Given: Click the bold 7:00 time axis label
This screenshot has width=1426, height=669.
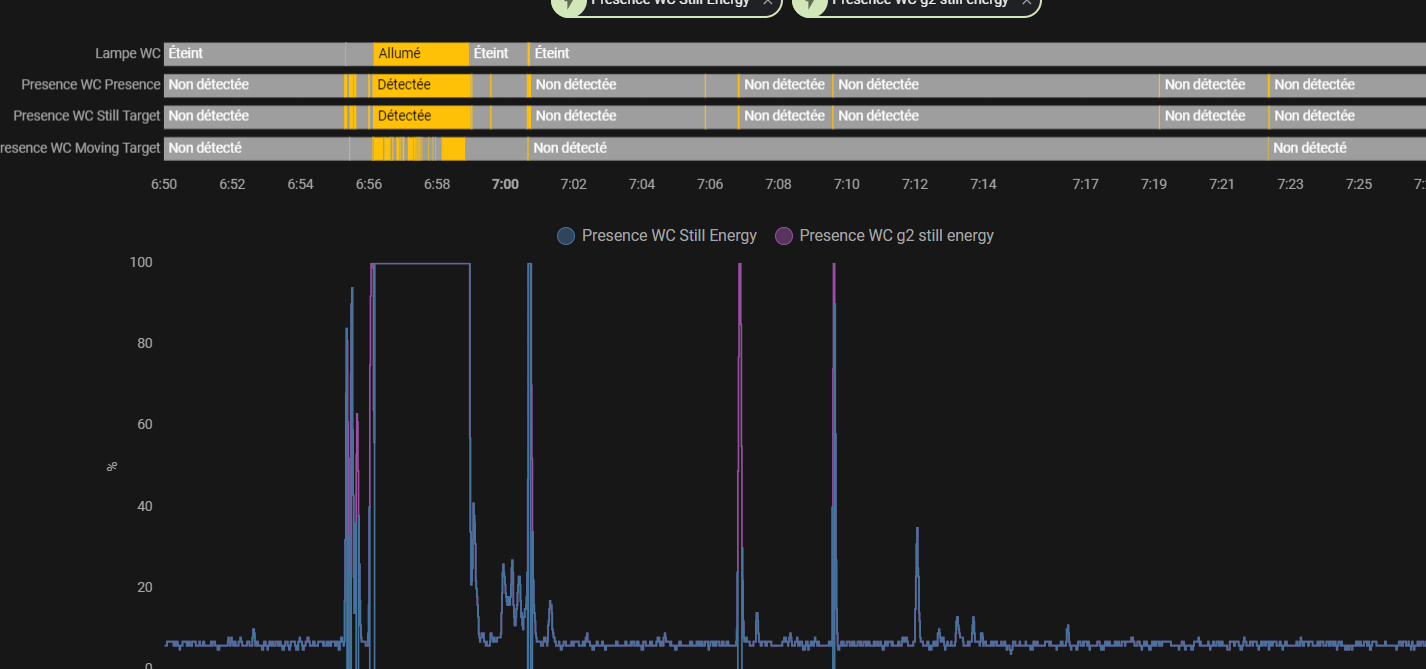Looking at the screenshot, I should click(x=505, y=184).
